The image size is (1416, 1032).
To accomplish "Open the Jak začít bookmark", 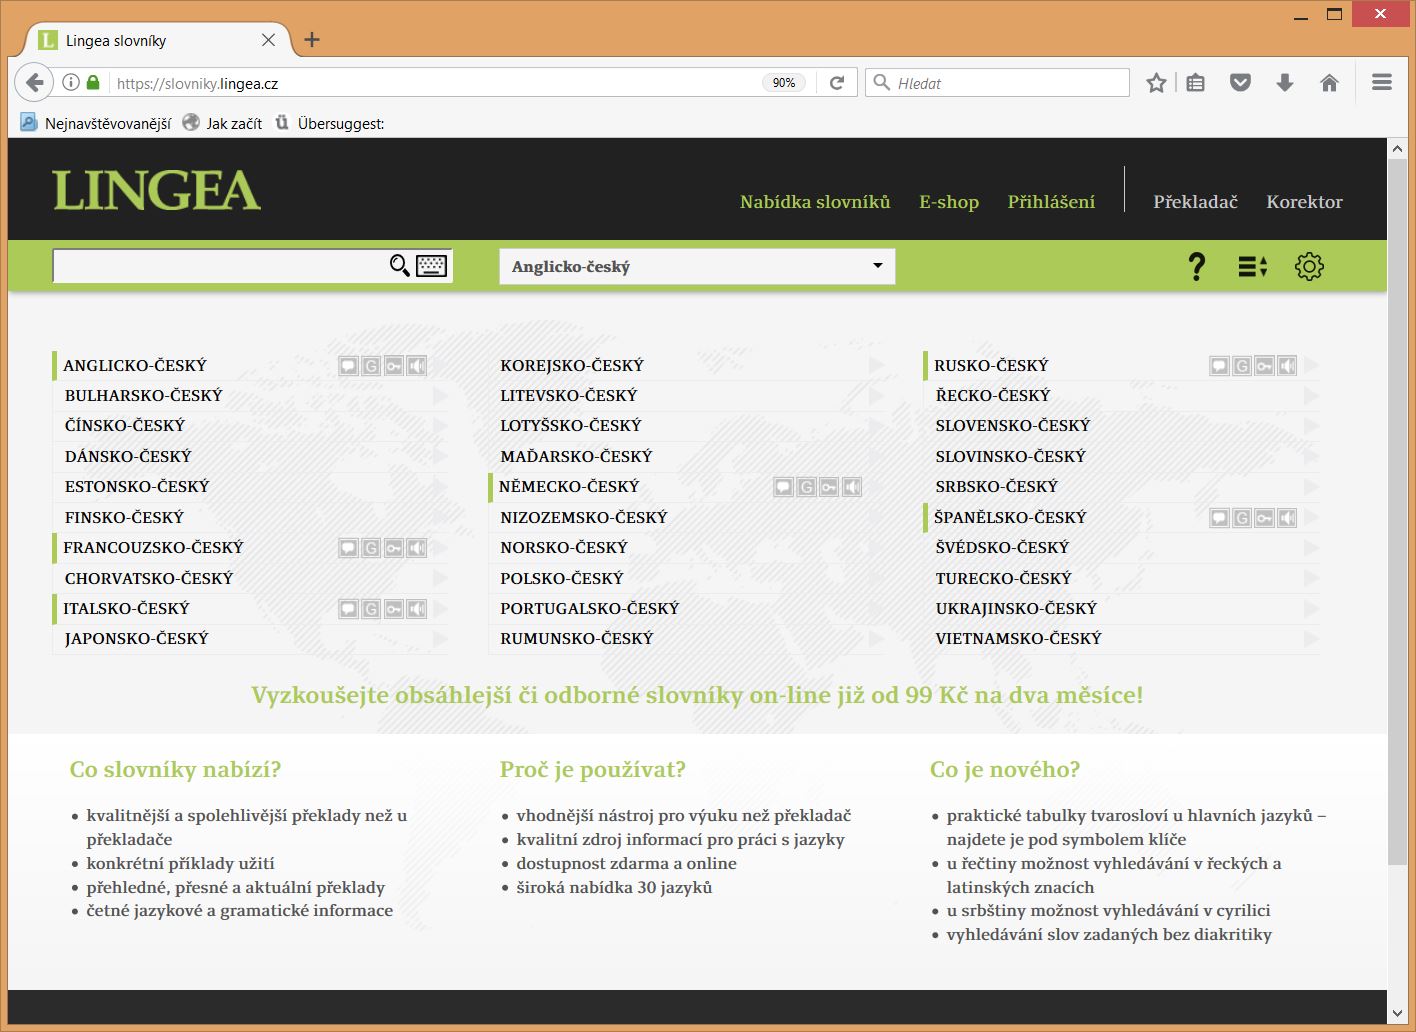I will tap(222, 123).
